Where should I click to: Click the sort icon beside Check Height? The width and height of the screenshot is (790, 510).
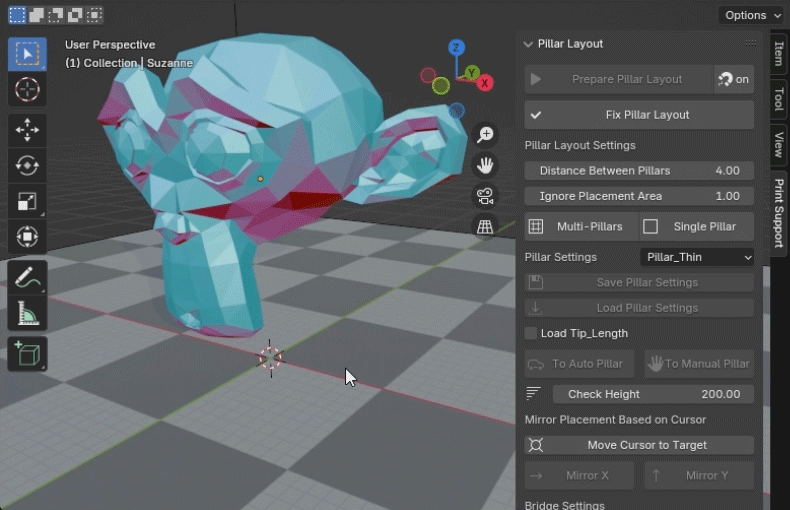(x=534, y=394)
